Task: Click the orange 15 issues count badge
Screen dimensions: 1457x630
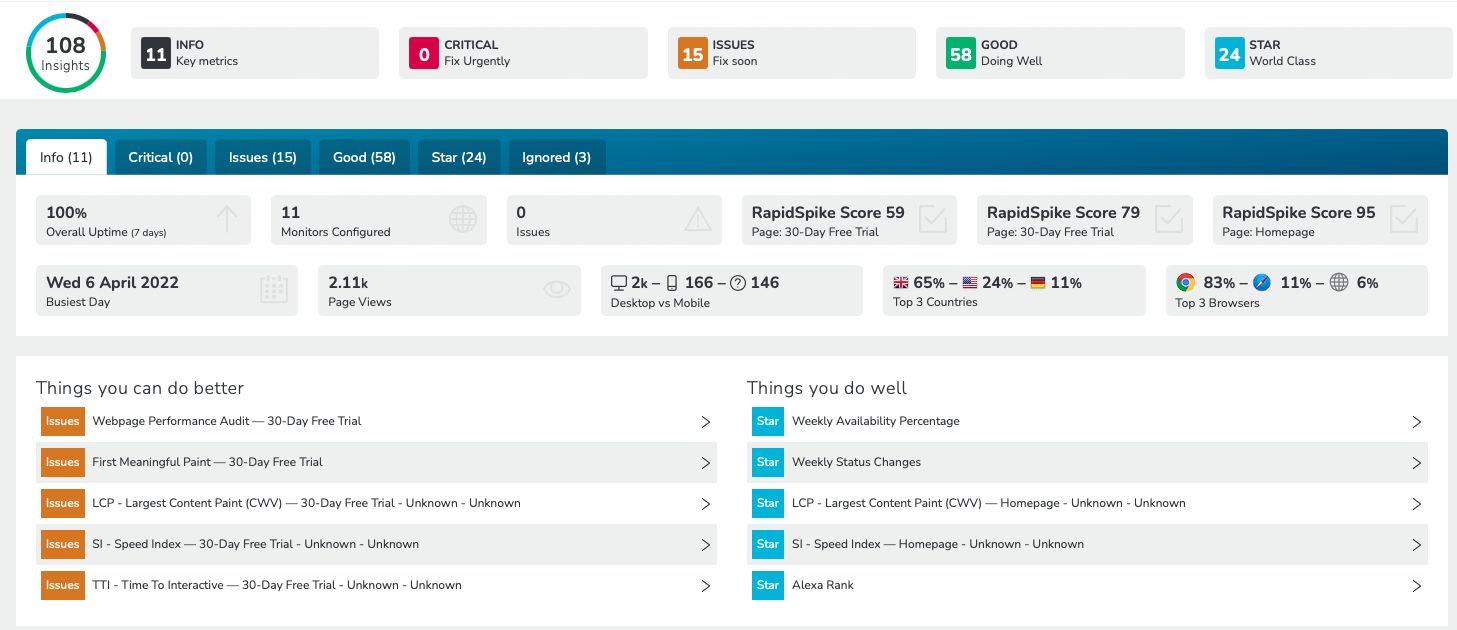Action: point(693,54)
